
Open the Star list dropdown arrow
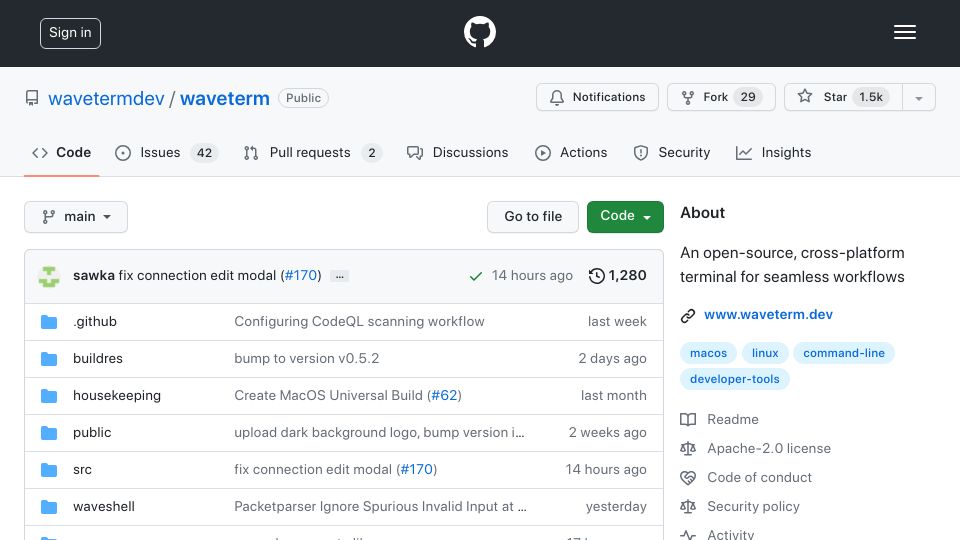click(x=918, y=97)
